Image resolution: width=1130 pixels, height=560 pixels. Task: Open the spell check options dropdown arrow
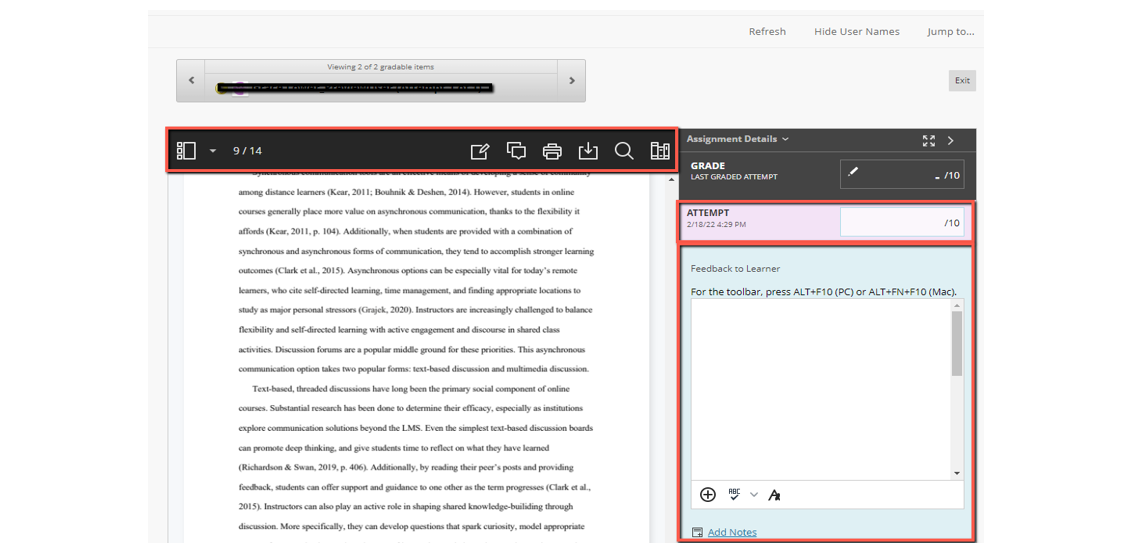[x=754, y=494]
